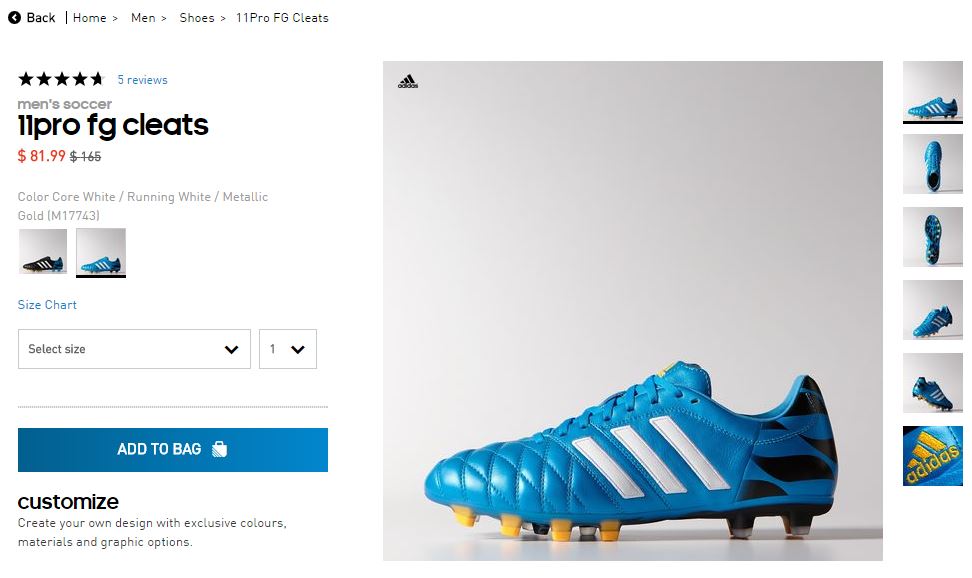This screenshot has width=972, height=578.
Task: Go to Men breadcrumb
Action: coord(143,18)
